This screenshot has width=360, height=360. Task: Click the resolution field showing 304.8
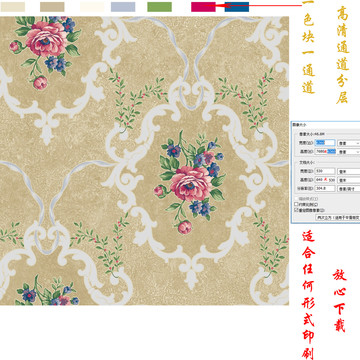pyautogui.click(x=325, y=188)
